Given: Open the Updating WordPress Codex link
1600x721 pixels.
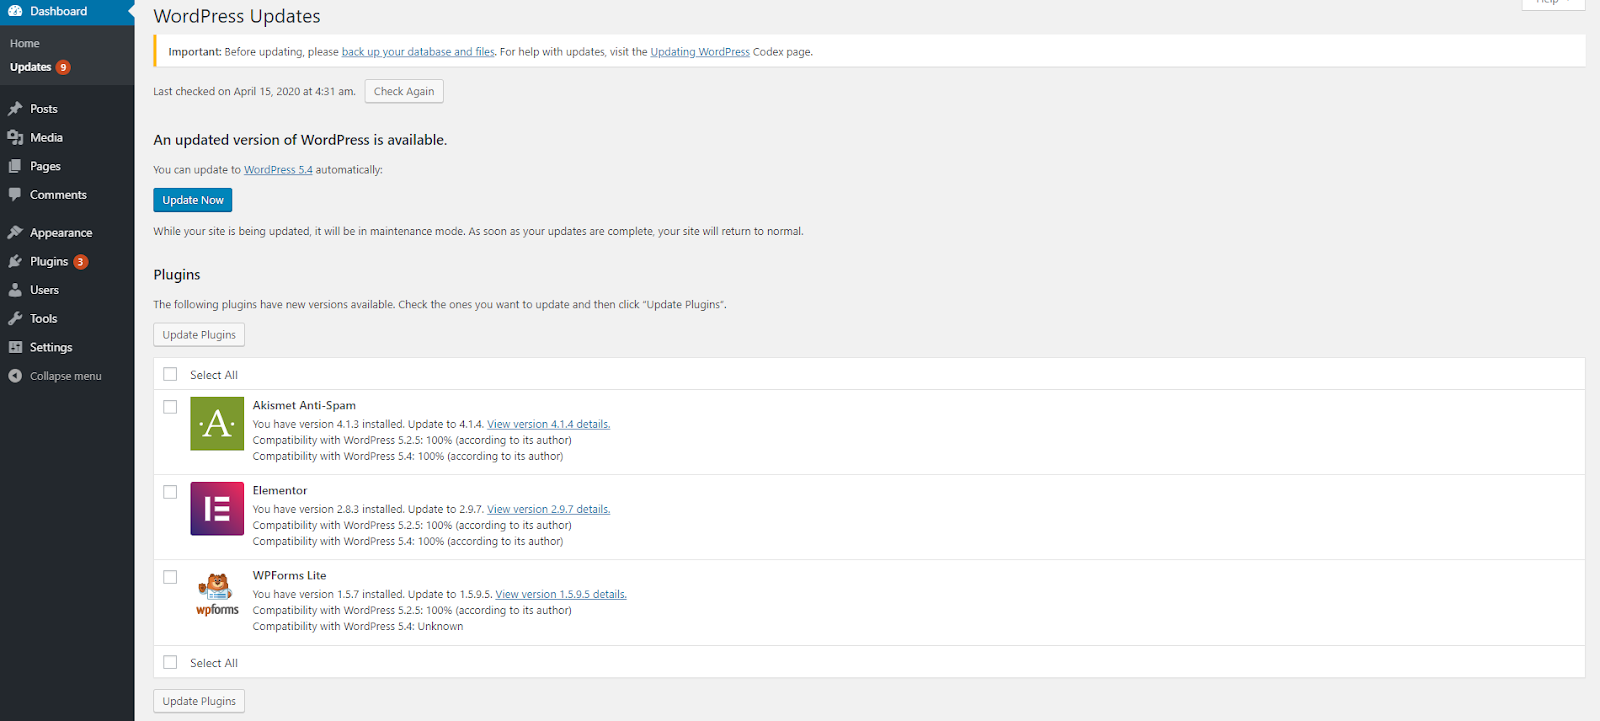Looking at the screenshot, I should (700, 52).
